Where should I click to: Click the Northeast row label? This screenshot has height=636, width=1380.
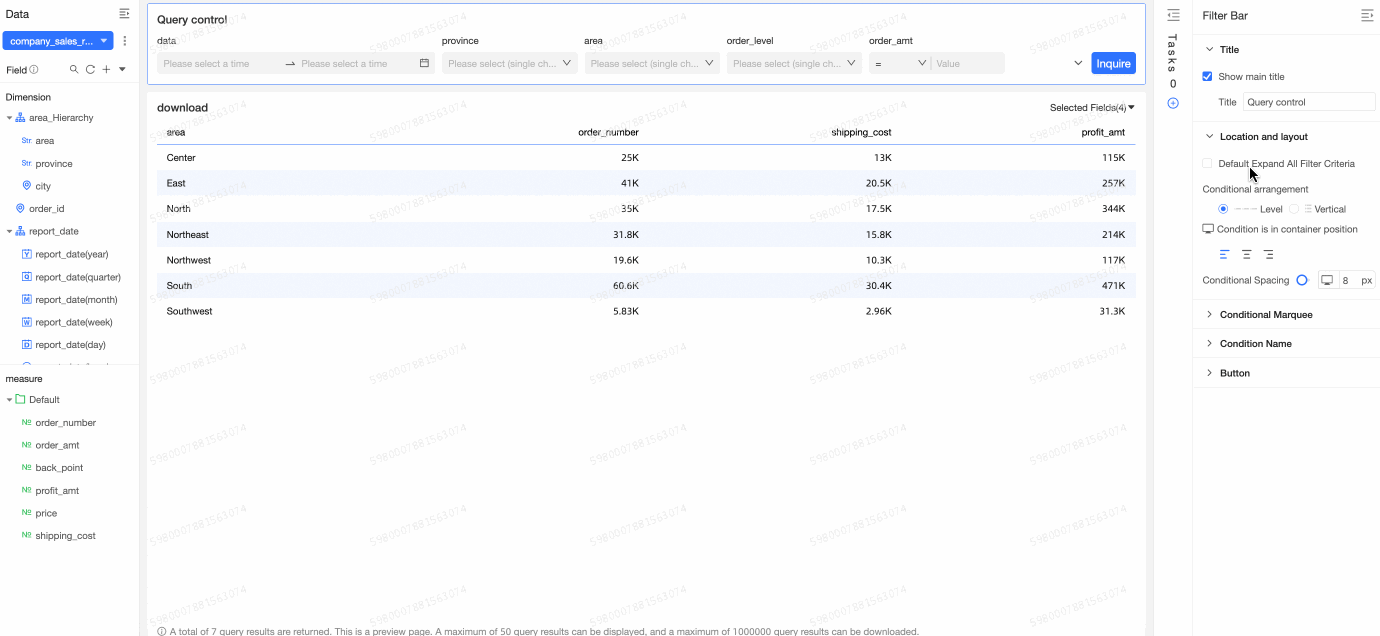pyautogui.click(x=188, y=234)
